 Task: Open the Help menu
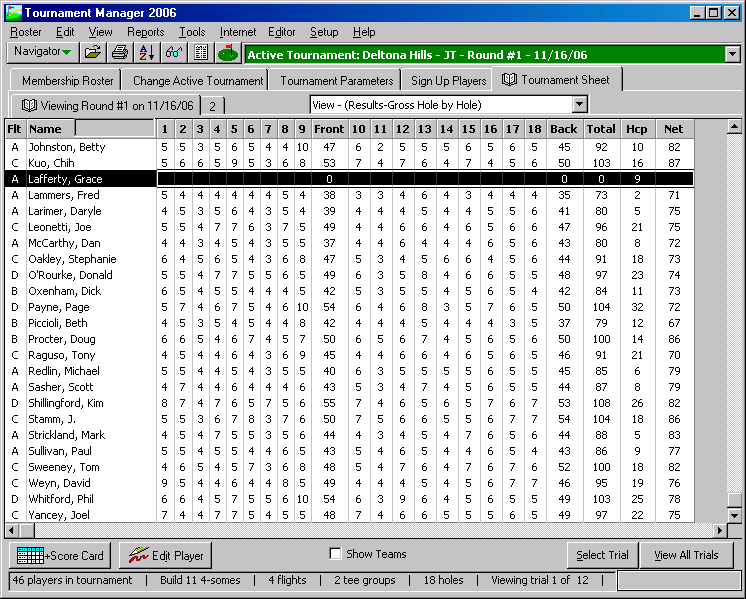pyautogui.click(x=364, y=32)
